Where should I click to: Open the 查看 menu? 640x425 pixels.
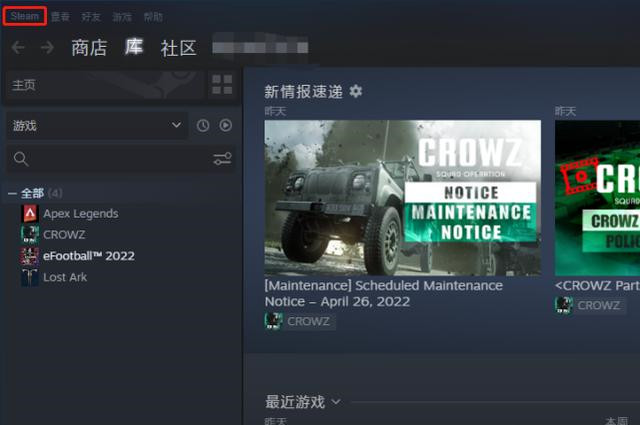tap(60, 17)
